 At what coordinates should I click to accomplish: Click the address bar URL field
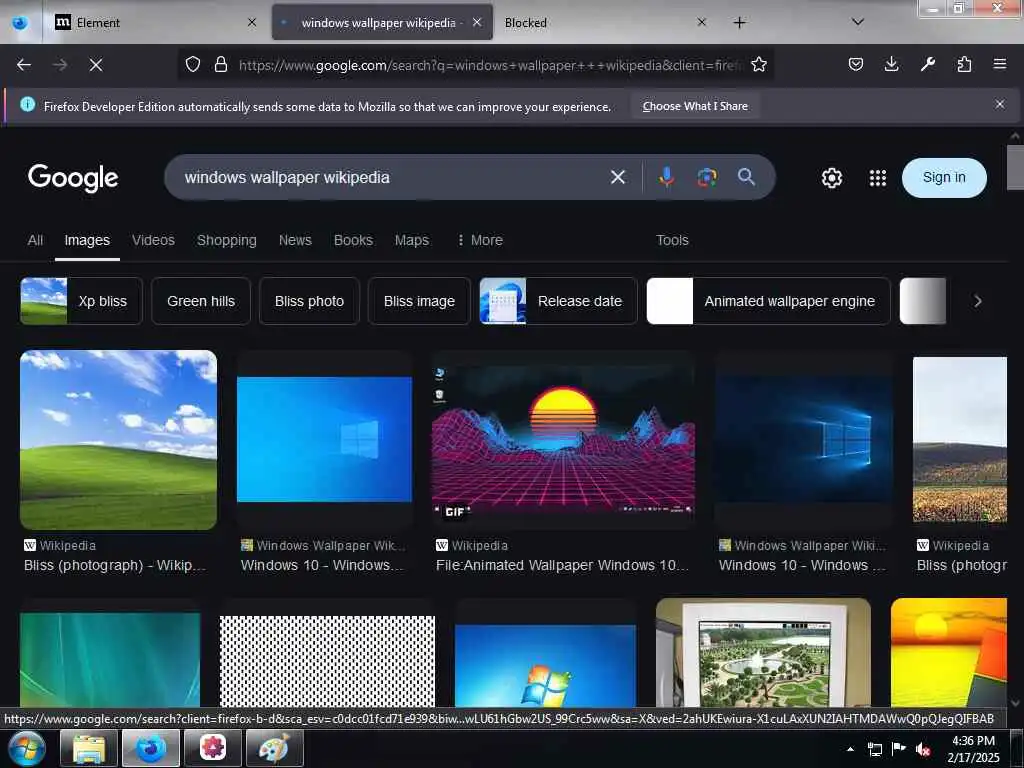tap(490, 65)
